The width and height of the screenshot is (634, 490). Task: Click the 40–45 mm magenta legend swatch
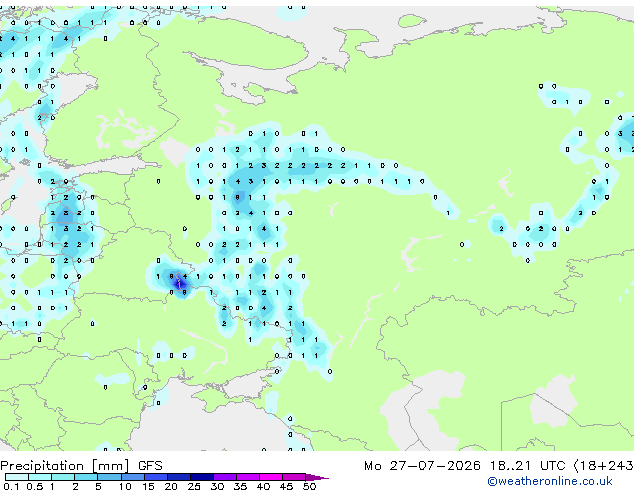271,477
